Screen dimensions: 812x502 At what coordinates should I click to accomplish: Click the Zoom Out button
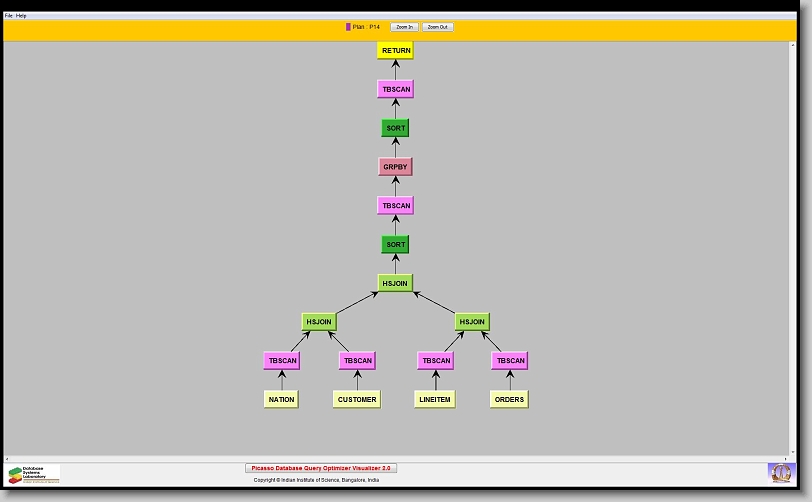[x=437, y=27]
